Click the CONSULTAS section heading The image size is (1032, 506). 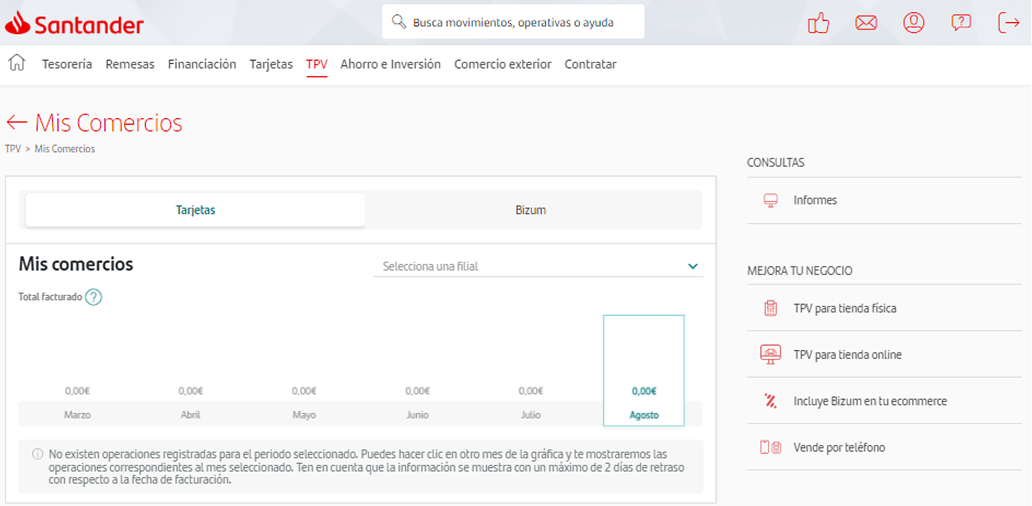(x=775, y=163)
